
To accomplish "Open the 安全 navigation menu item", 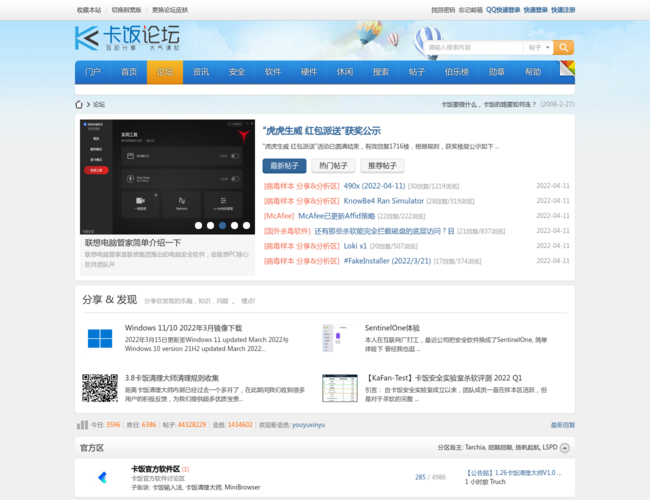I will pyautogui.click(x=237, y=72).
